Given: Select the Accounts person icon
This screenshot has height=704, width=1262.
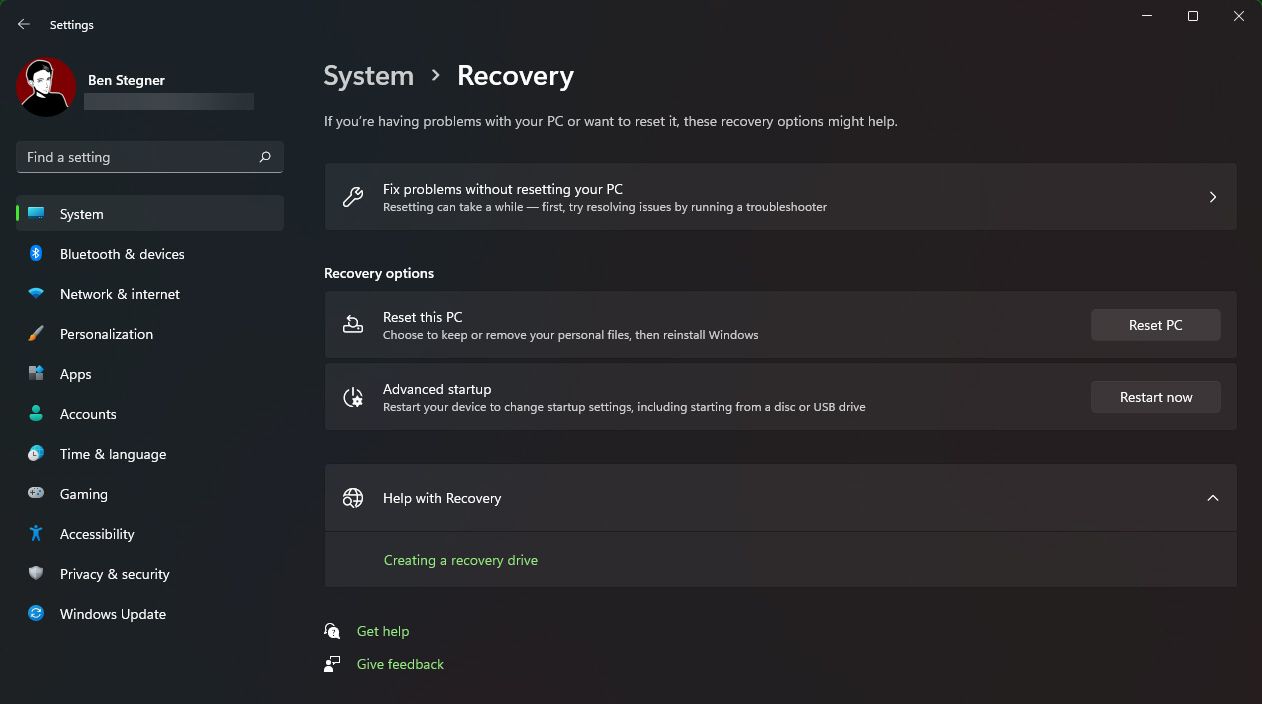Looking at the screenshot, I should [x=36, y=414].
